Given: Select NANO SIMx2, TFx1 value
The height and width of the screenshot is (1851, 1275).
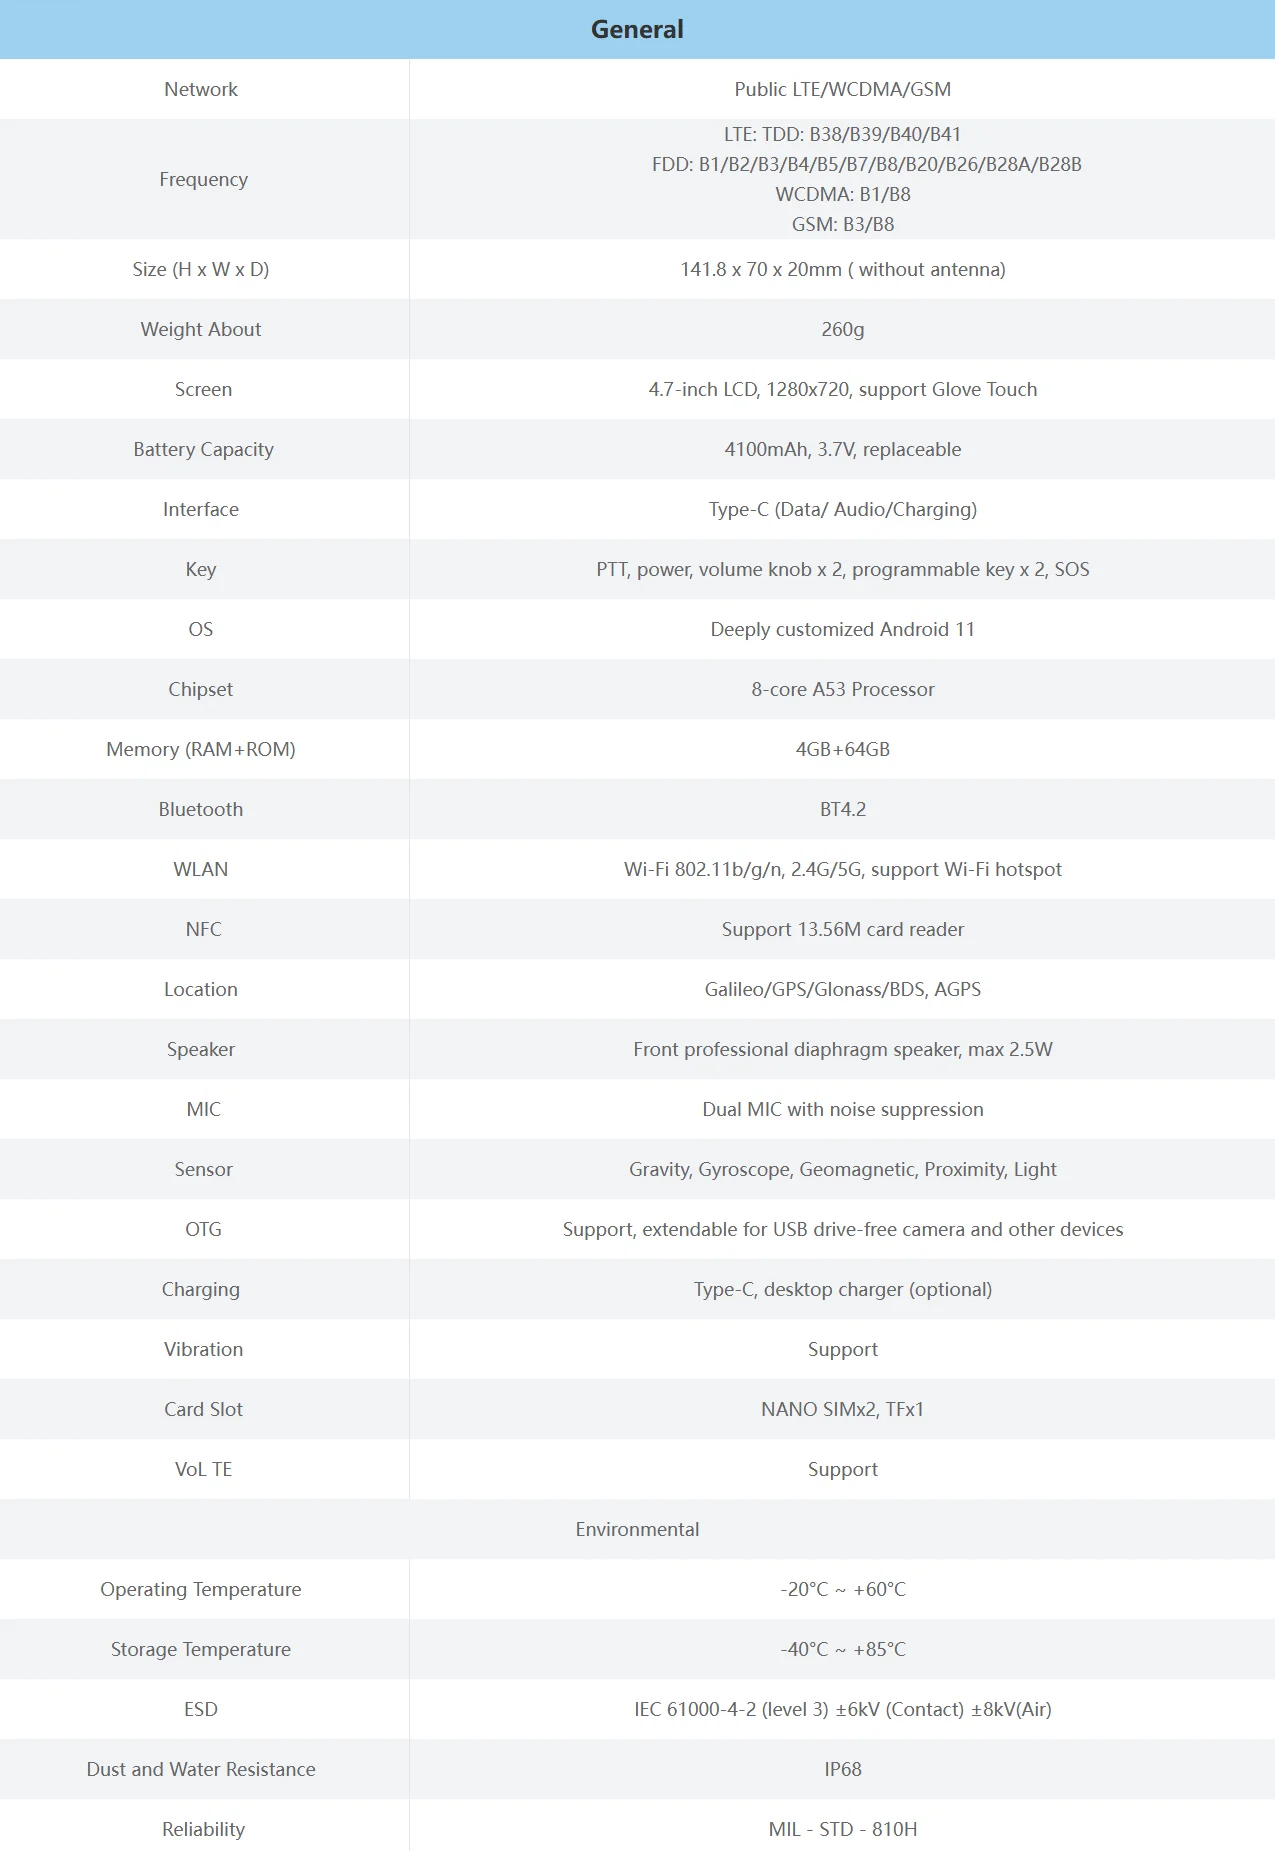Looking at the screenshot, I should coord(842,1409).
